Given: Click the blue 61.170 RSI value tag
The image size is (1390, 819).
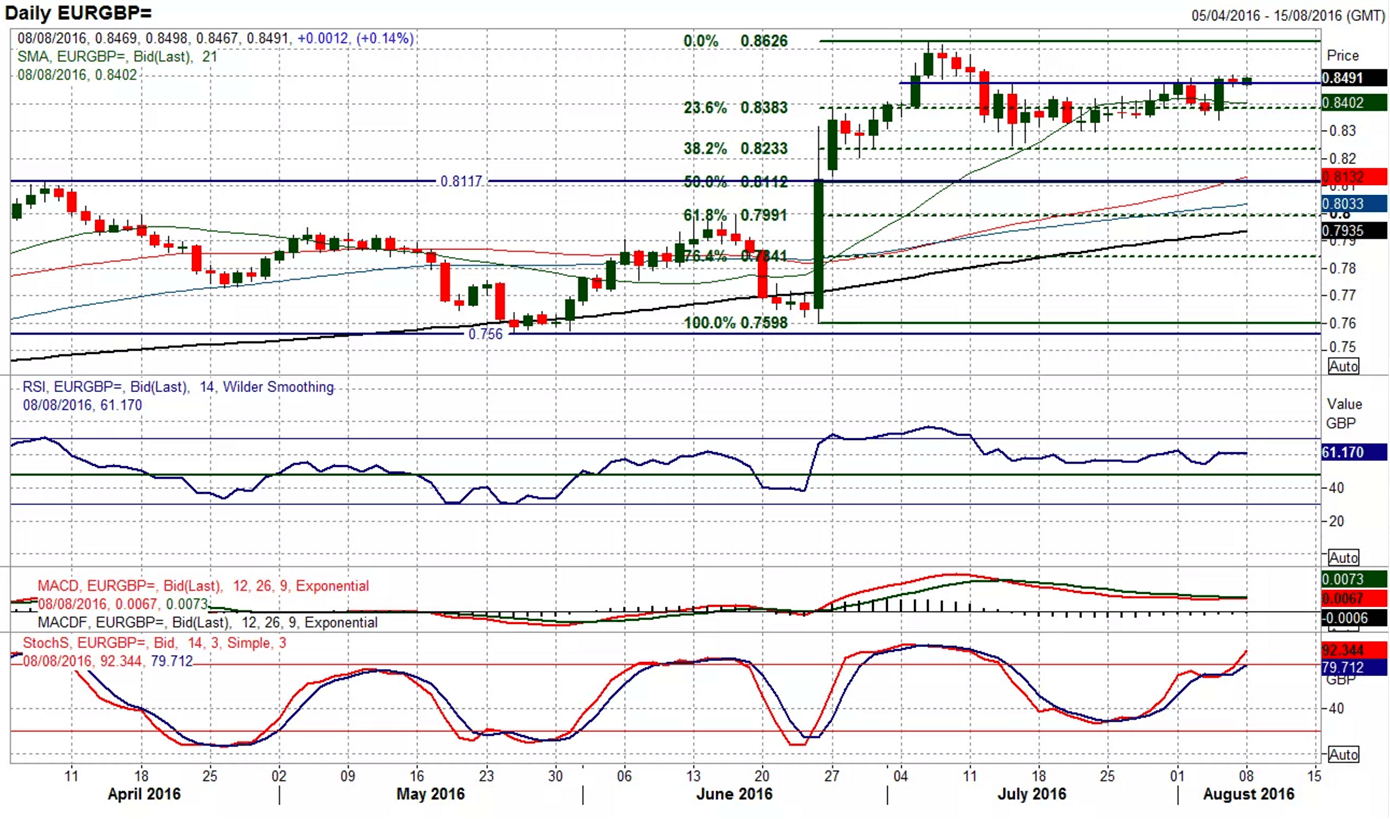Looking at the screenshot, I should pyautogui.click(x=1353, y=452).
